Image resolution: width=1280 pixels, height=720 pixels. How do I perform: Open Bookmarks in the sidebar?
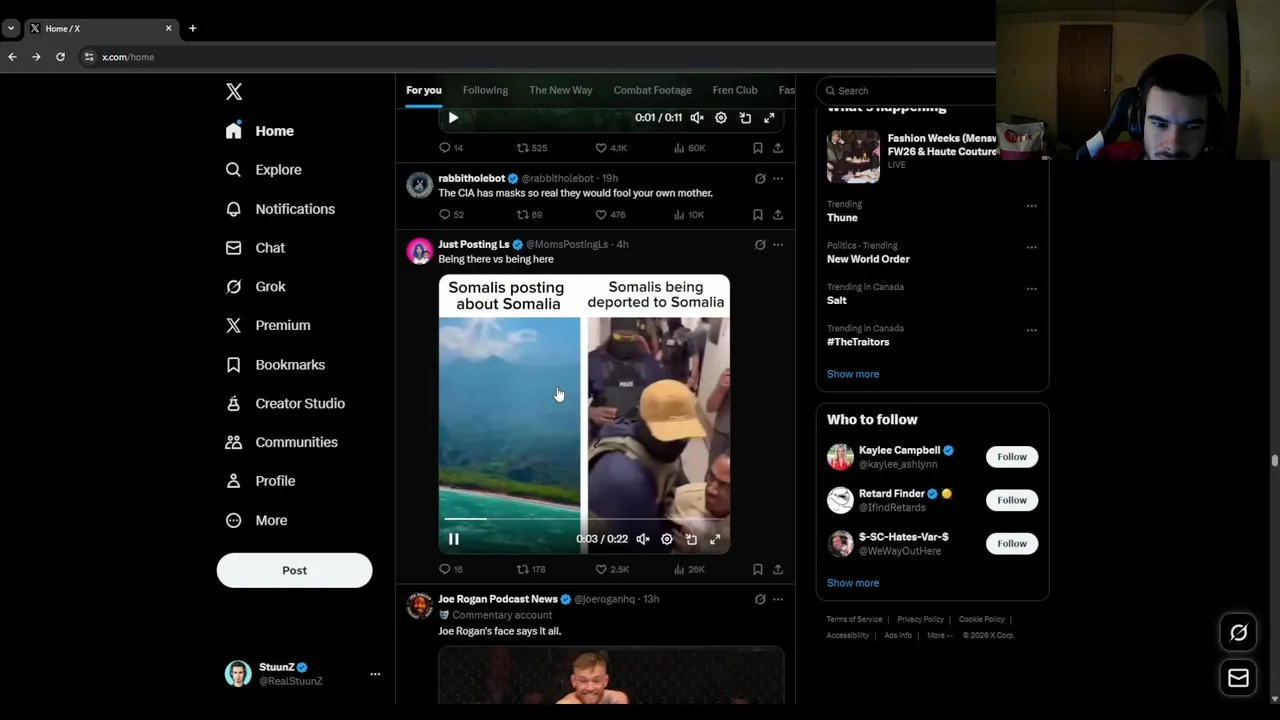tap(275, 365)
